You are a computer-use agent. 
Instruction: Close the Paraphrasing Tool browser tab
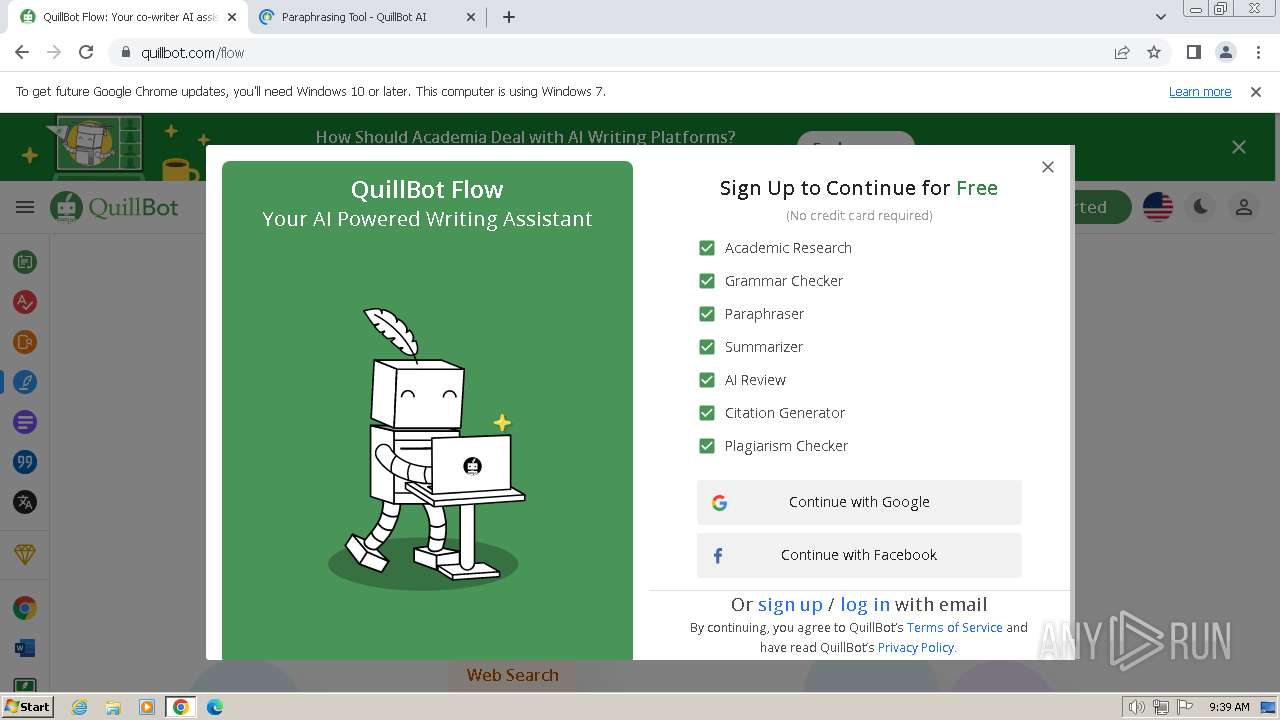[x=472, y=17]
